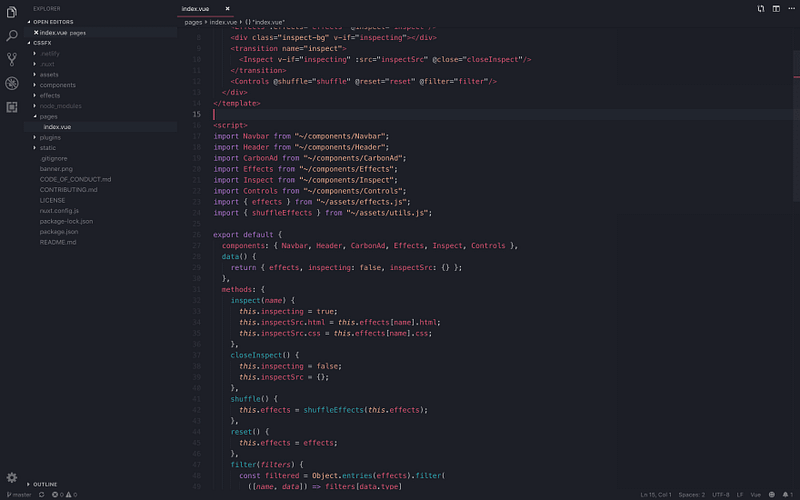The height and width of the screenshot is (500, 800).
Task: Expand the OUTLINE section
Action: click(45, 484)
